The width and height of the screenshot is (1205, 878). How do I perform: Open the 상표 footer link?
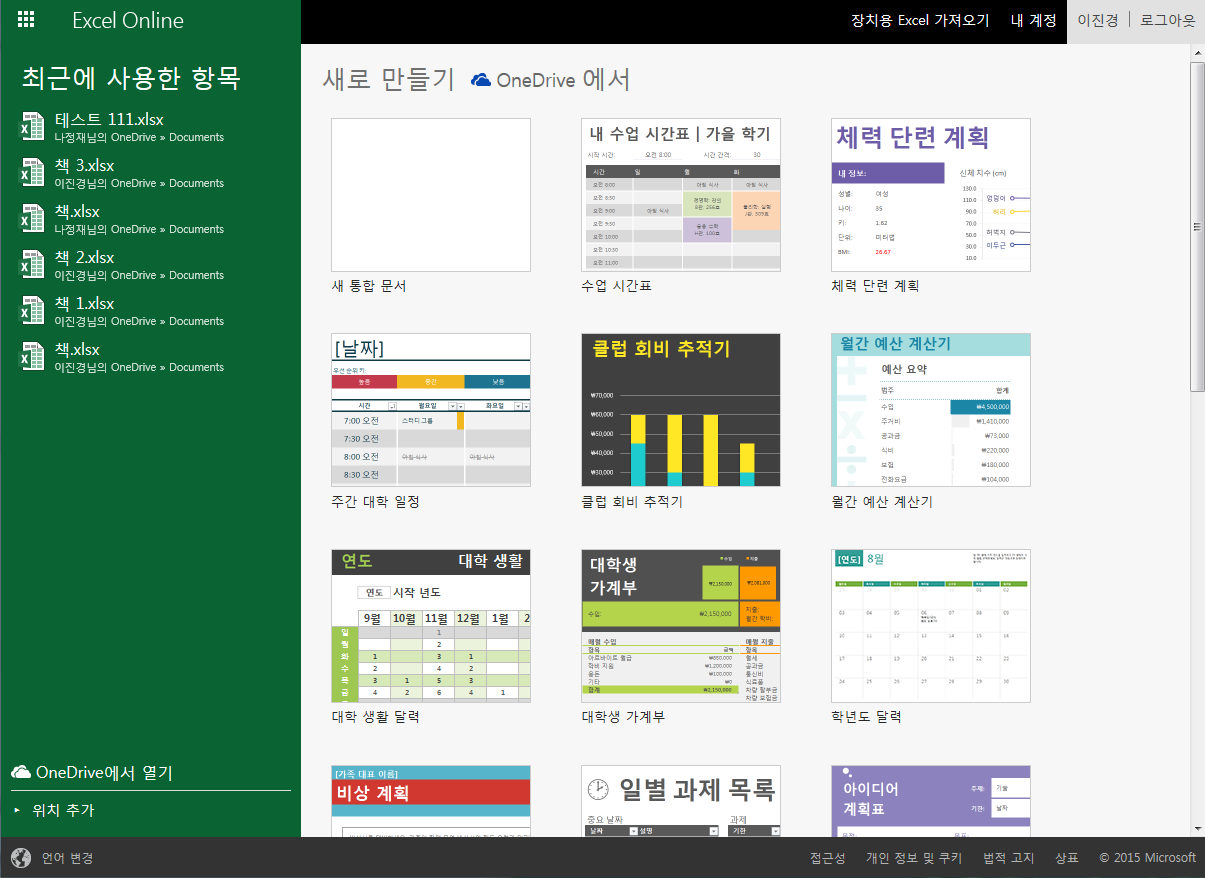pos(1067,858)
